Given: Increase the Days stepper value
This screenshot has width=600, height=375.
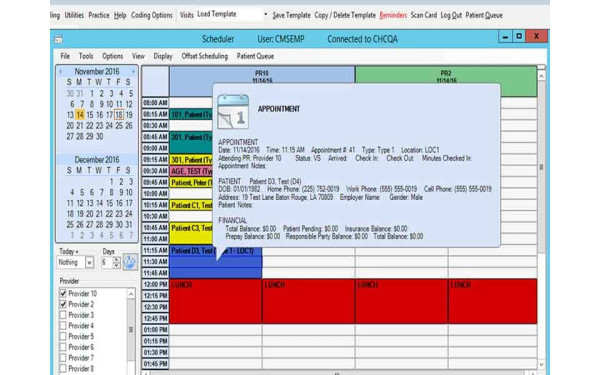Looking at the screenshot, I should click(x=117, y=260).
